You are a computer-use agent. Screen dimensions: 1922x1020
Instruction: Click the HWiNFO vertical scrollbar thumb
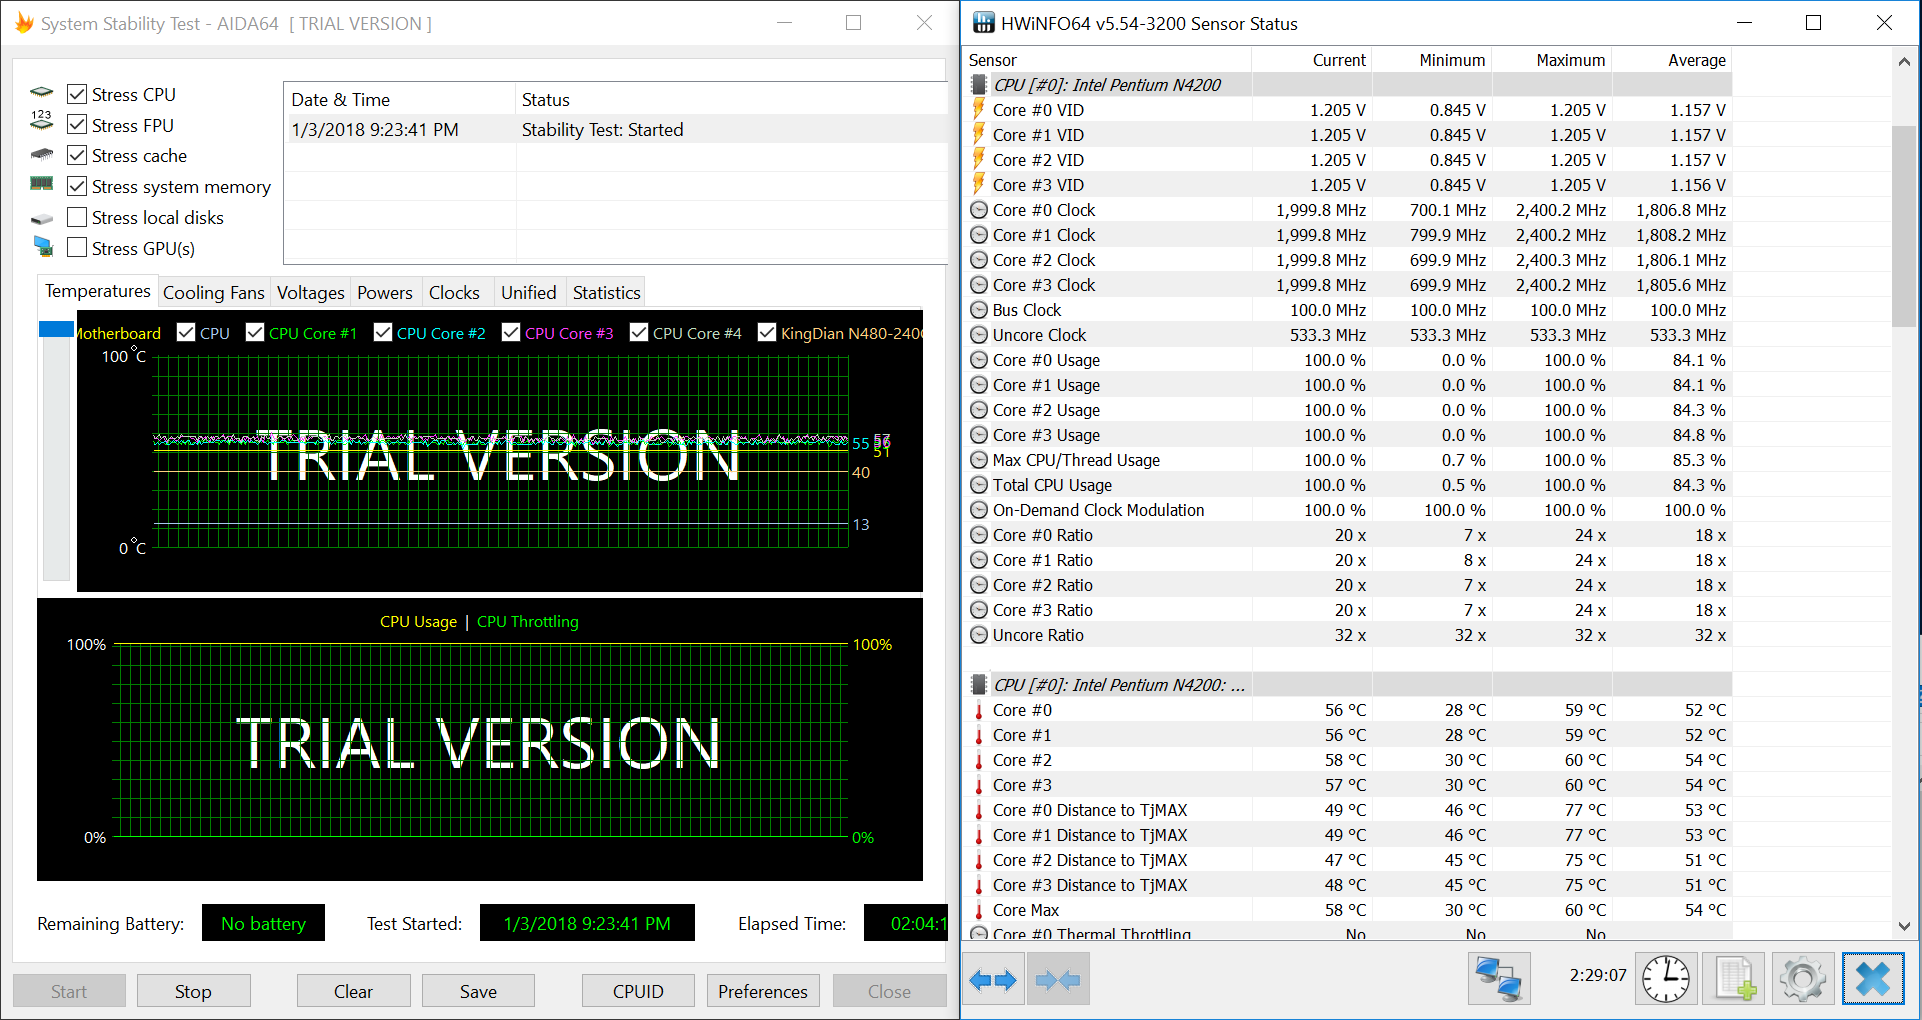pos(1904,225)
